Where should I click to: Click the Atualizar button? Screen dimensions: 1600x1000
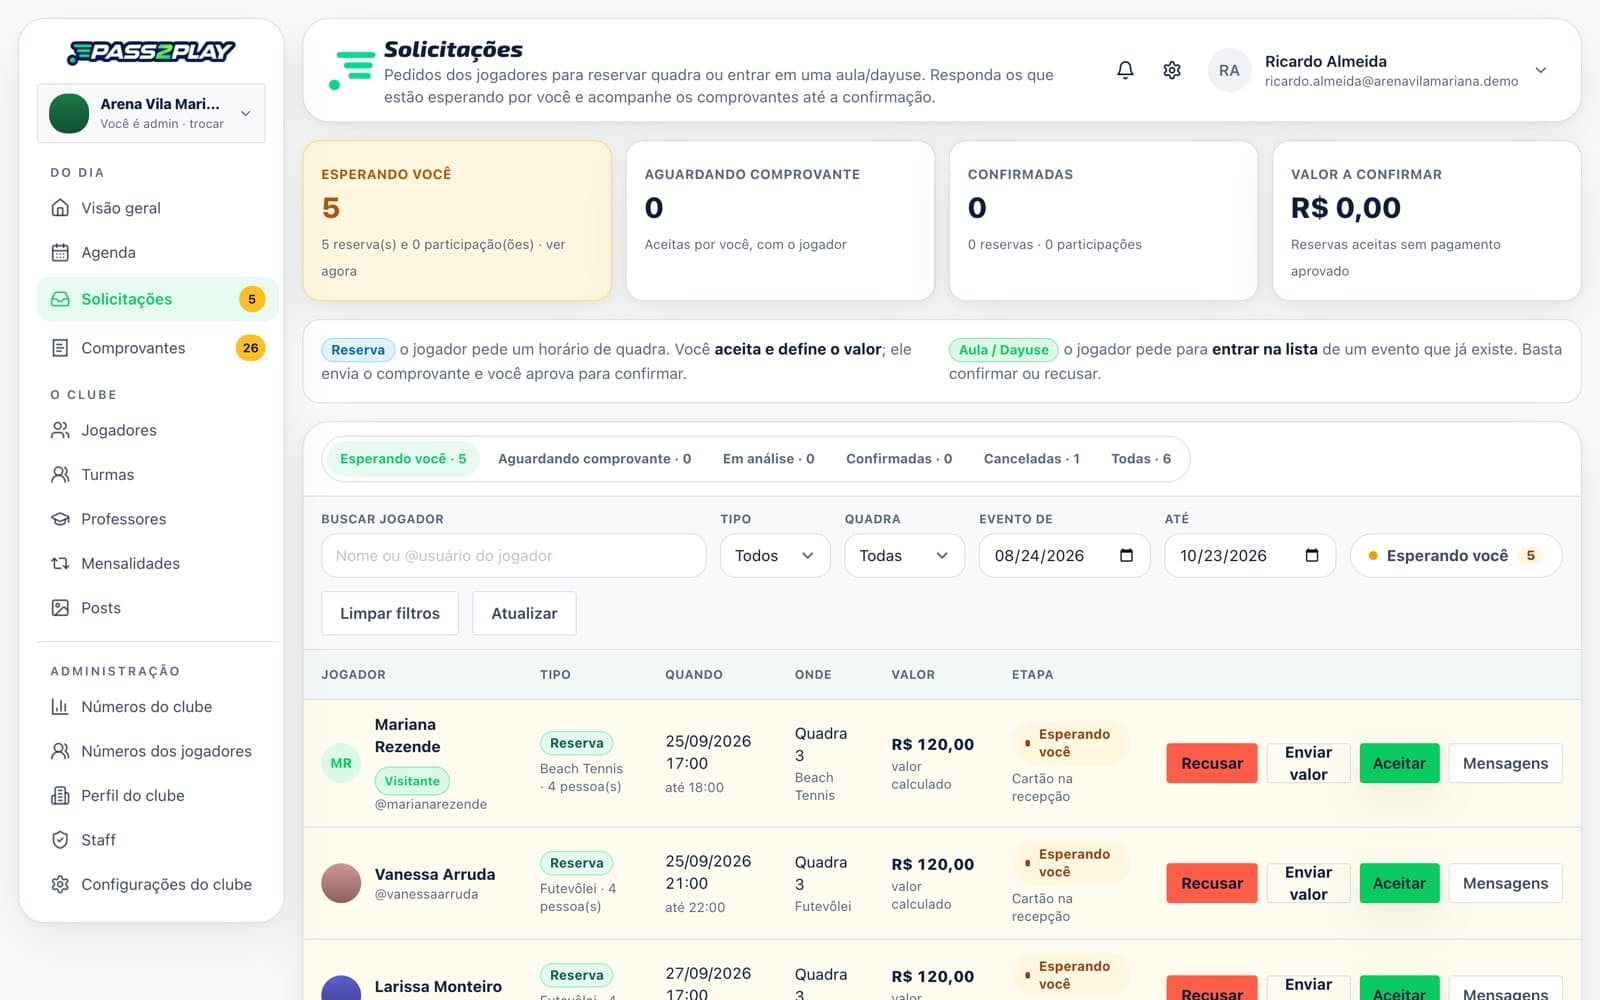(524, 613)
